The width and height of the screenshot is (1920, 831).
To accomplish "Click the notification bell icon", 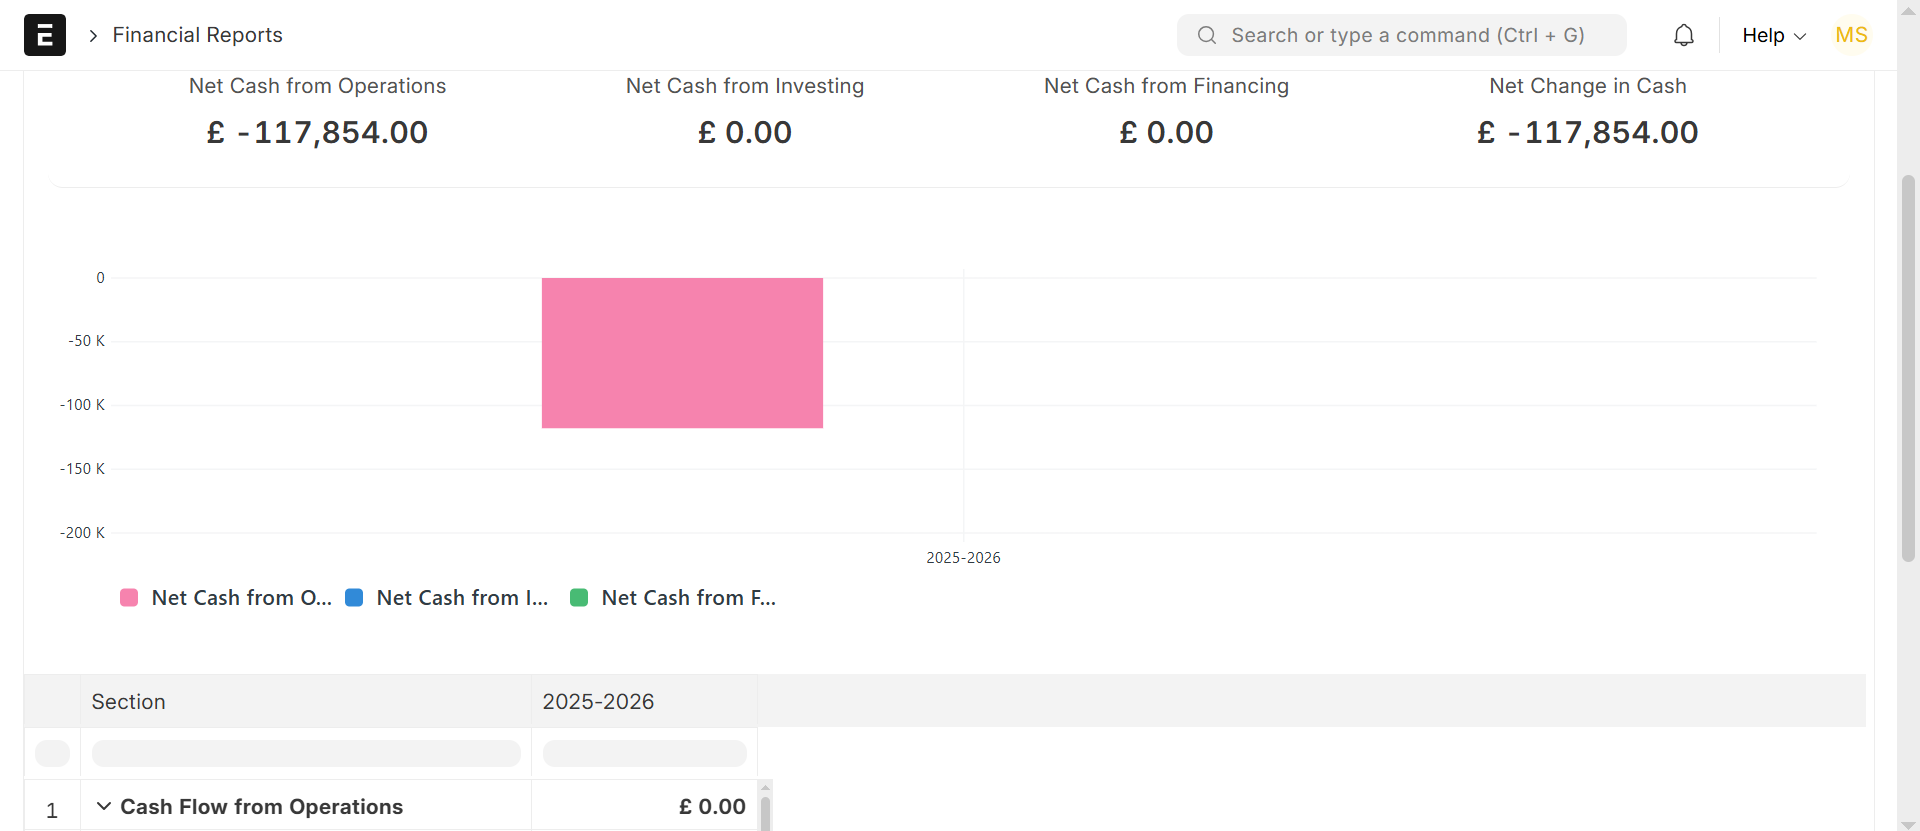I will [x=1684, y=35].
